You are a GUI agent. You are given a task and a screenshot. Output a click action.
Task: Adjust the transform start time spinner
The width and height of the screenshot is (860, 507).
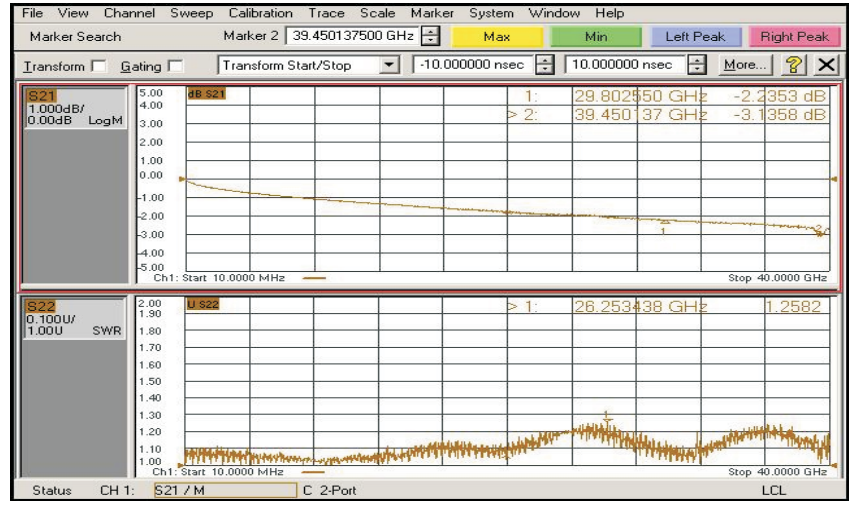coord(545,66)
